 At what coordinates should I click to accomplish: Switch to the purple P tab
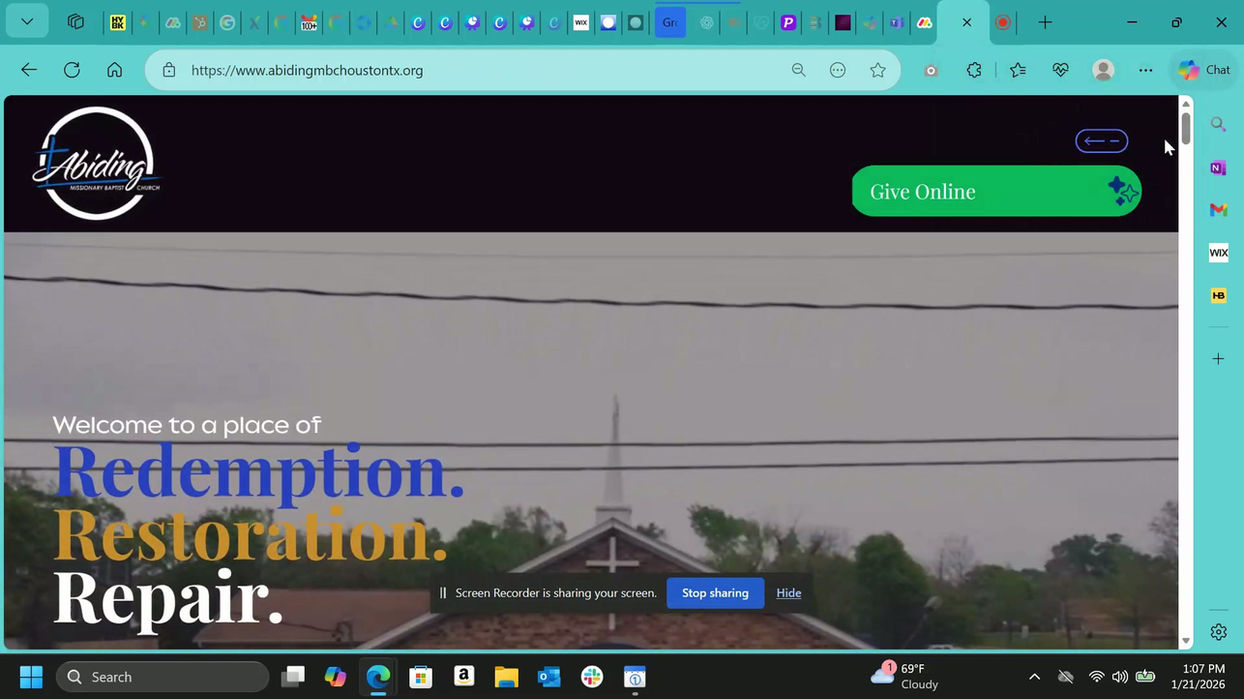click(x=788, y=22)
